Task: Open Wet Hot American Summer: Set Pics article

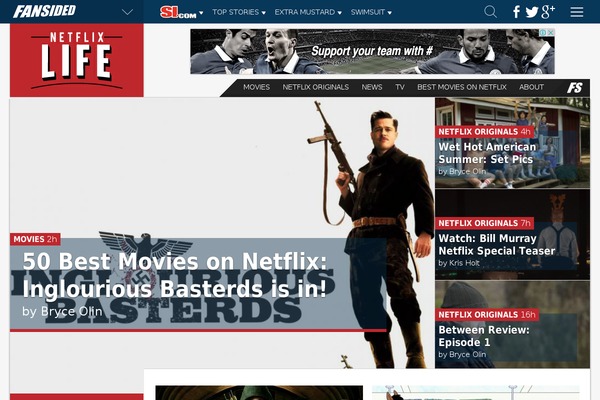Action: point(487,153)
